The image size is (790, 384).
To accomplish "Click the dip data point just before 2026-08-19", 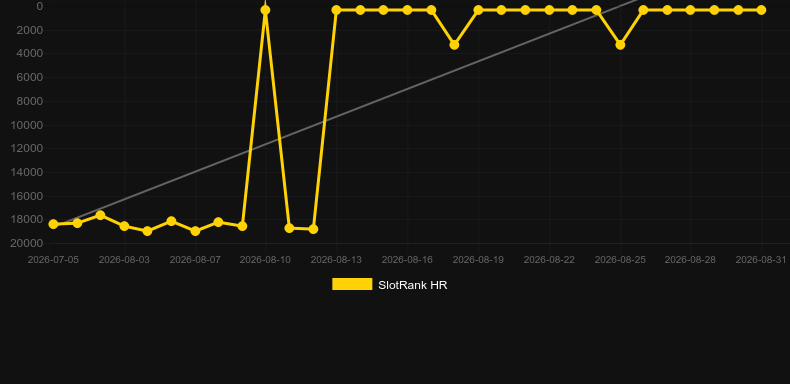I will click(454, 45).
